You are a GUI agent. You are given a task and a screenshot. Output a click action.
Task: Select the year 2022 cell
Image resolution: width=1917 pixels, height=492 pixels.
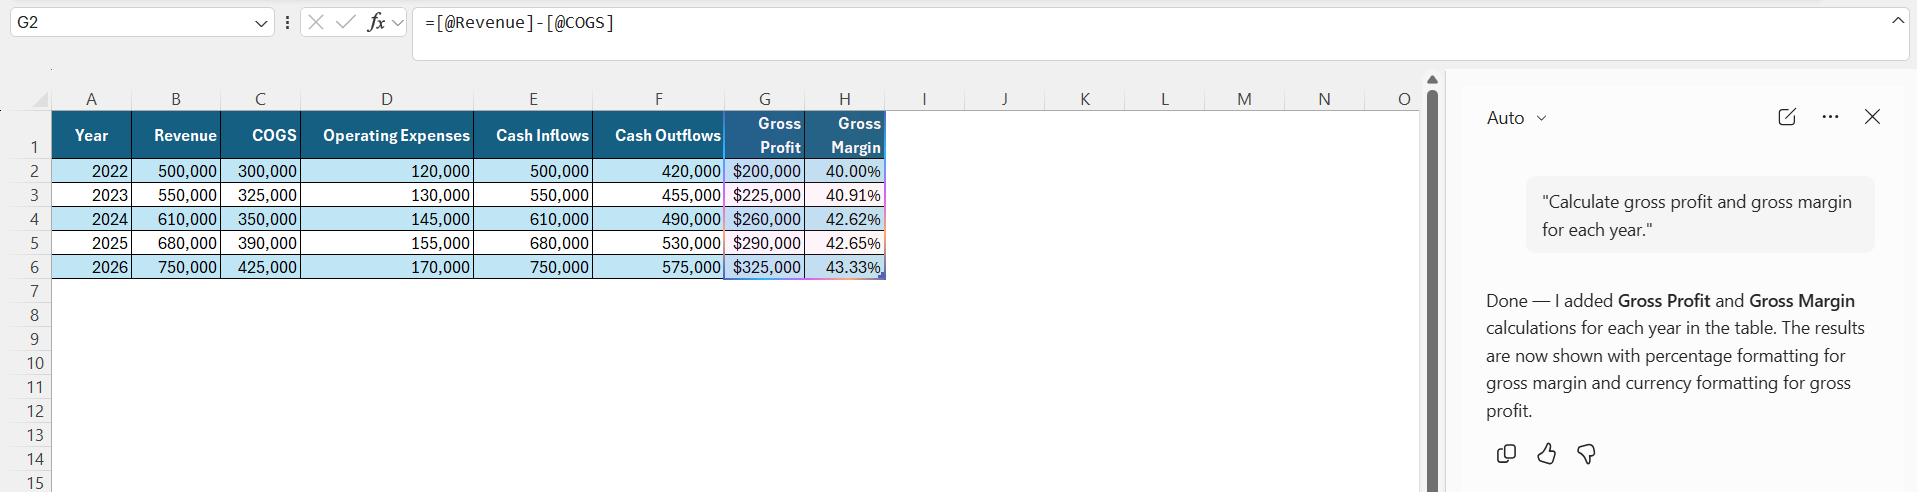tap(91, 171)
